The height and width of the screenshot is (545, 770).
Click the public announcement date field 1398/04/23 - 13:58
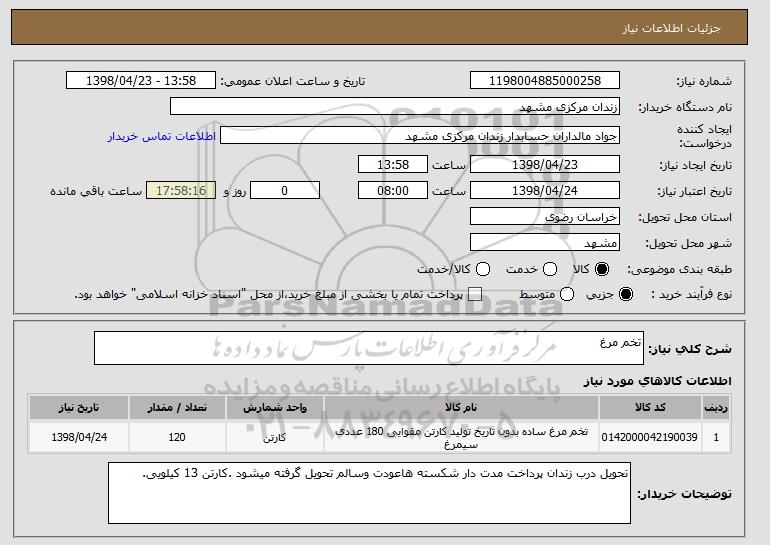tap(141, 80)
